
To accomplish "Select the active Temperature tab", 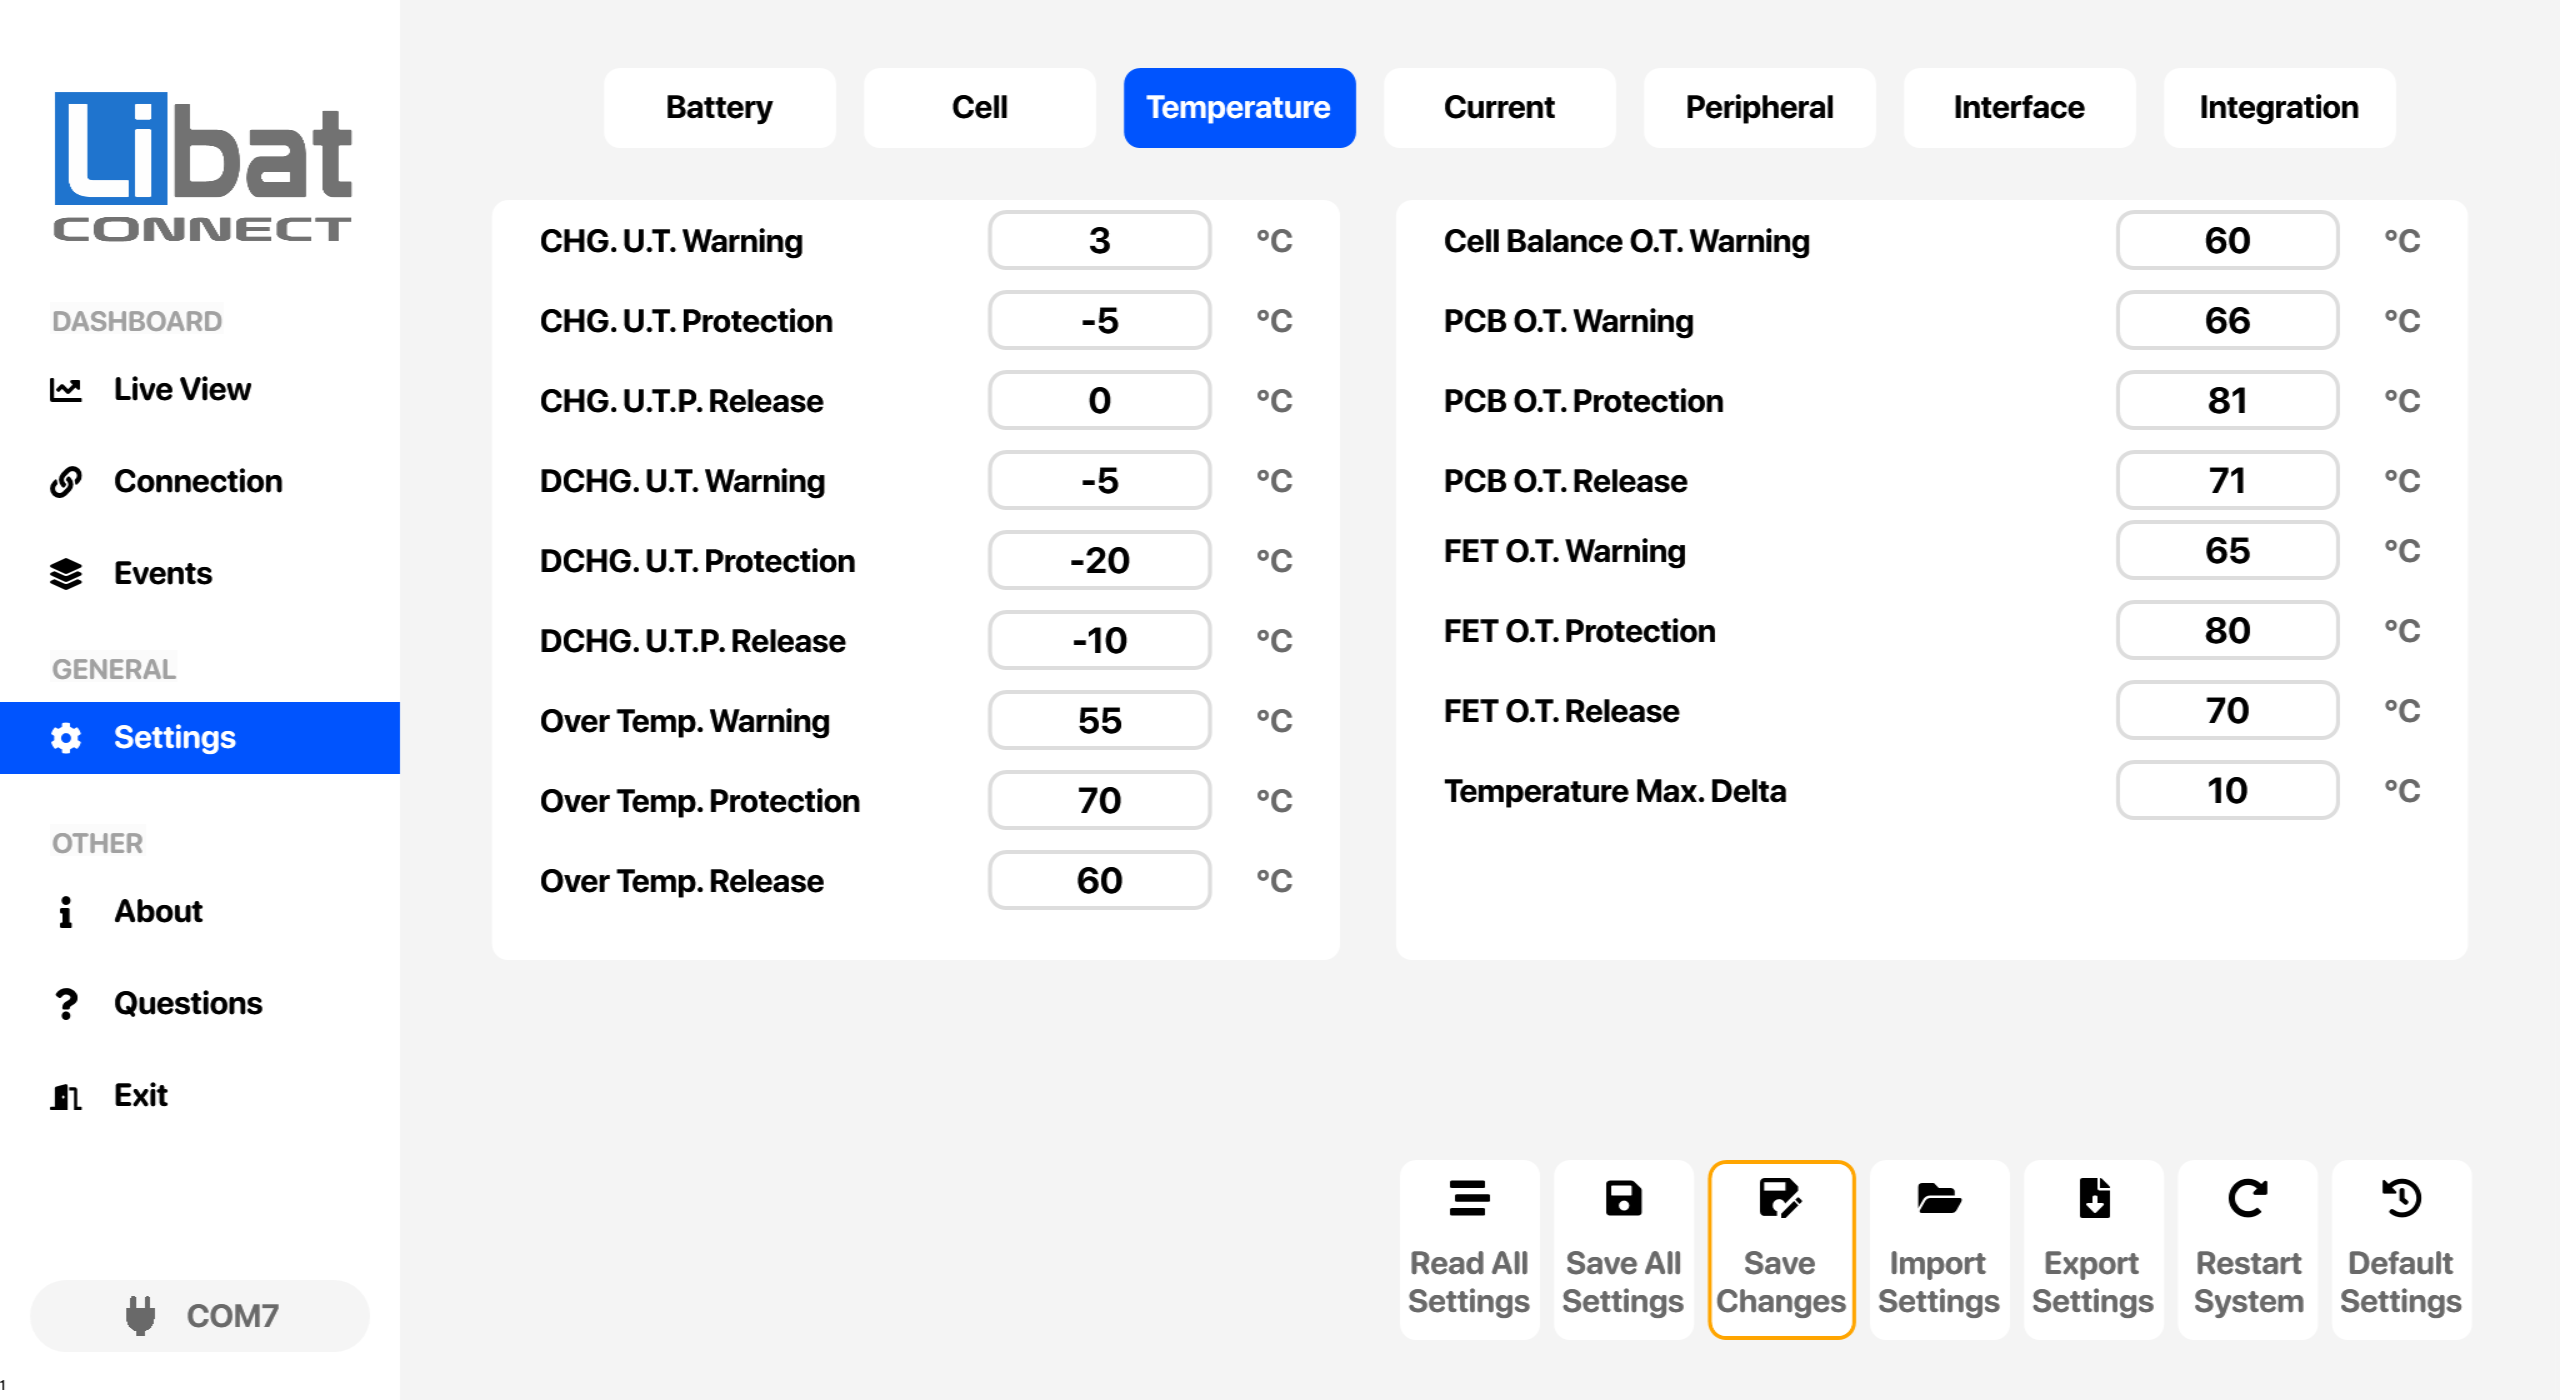I will click(1239, 108).
